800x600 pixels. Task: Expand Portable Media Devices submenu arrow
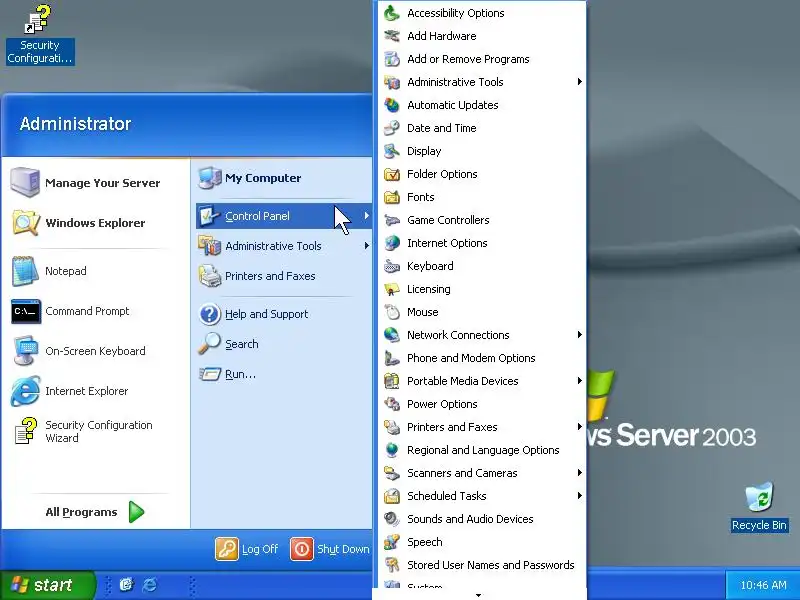tap(580, 381)
